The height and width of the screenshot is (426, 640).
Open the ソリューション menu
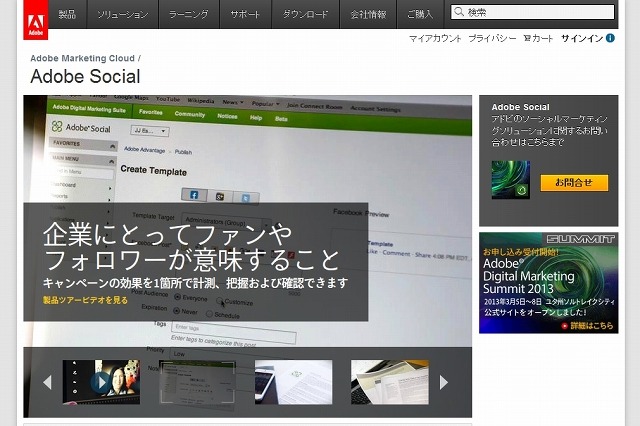click(122, 14)
